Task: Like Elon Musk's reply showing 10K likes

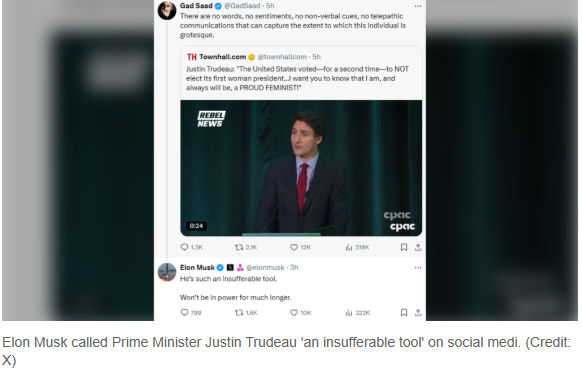Action: tap(294, 313)
